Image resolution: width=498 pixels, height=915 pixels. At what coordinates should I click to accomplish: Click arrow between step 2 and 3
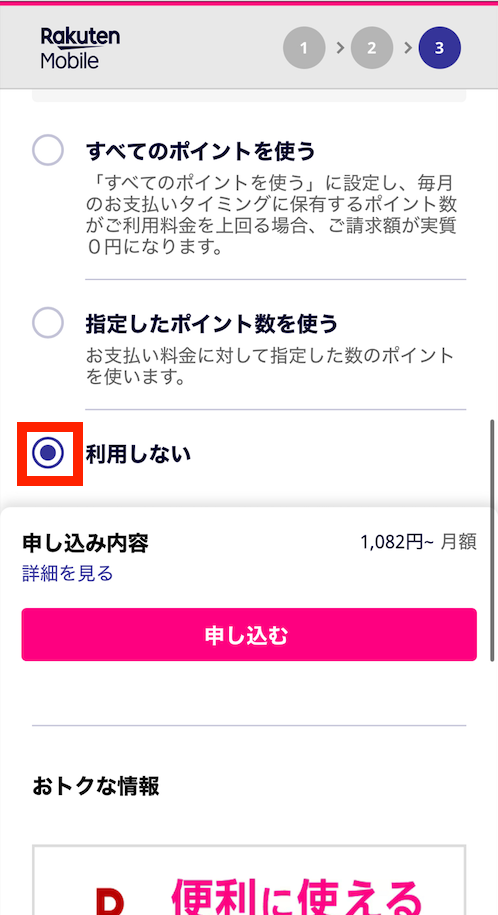point(408,48)
